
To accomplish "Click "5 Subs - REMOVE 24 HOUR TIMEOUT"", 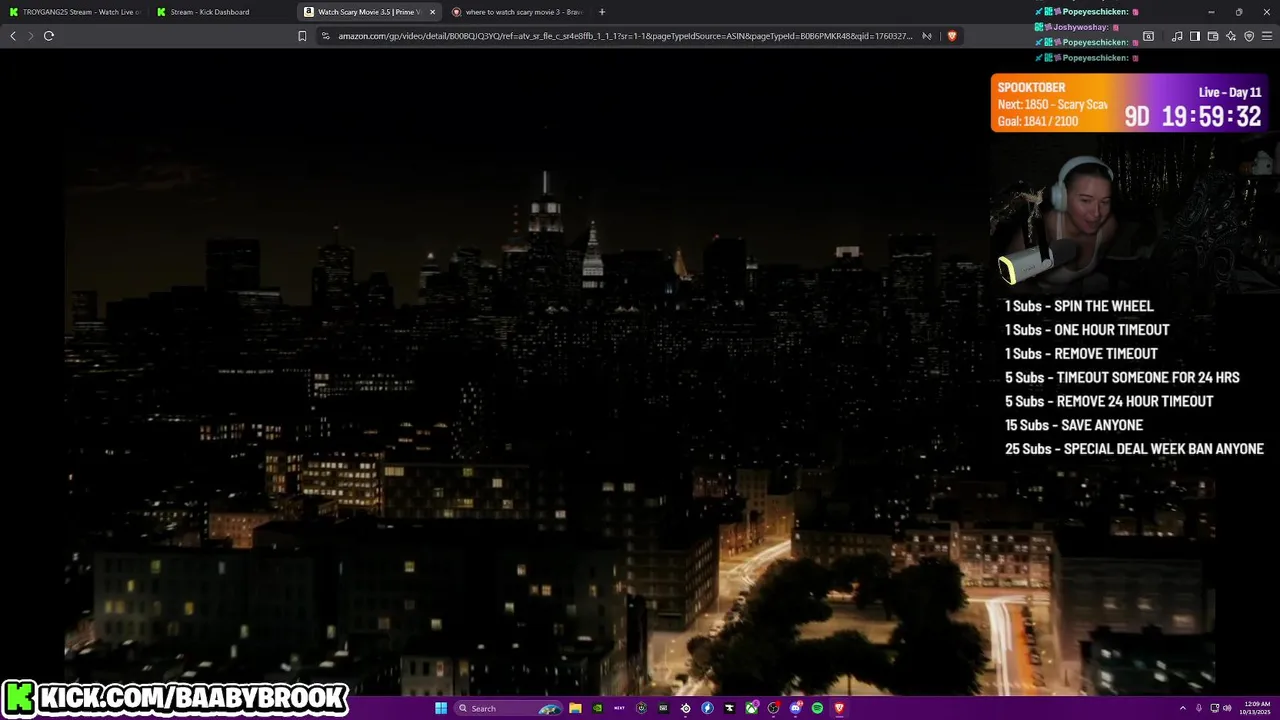I will [x=1109, y=402].
